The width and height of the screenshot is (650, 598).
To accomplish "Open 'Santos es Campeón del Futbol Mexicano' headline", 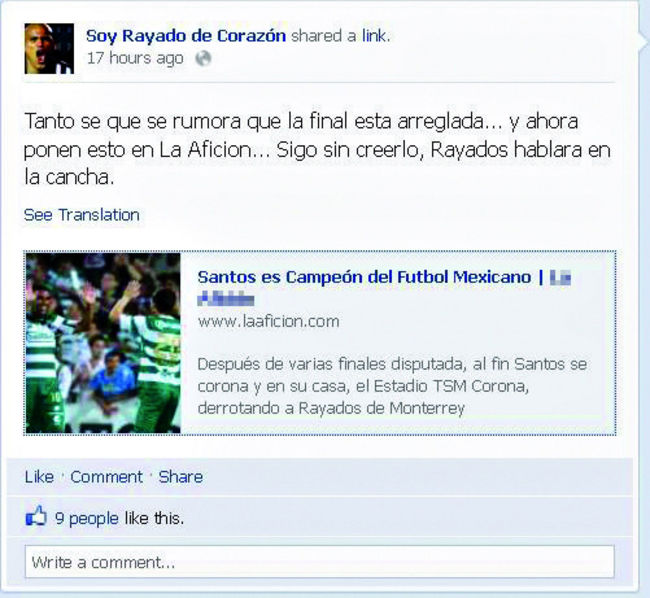I will click(364, 277).
